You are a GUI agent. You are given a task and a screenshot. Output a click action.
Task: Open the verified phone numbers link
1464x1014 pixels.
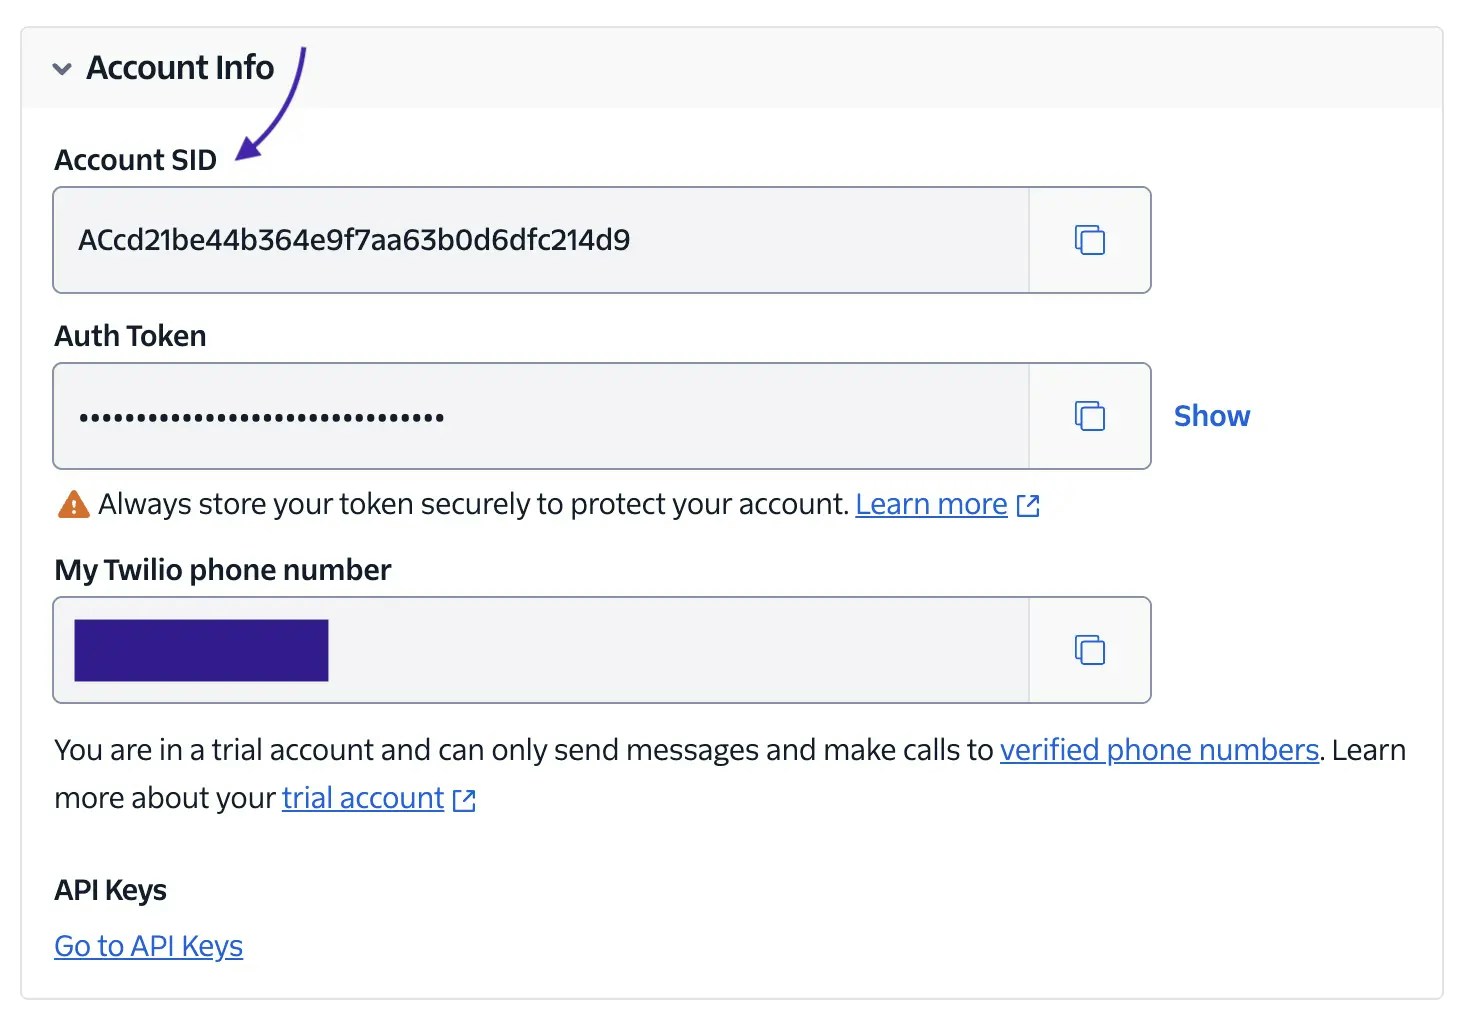1158,749
